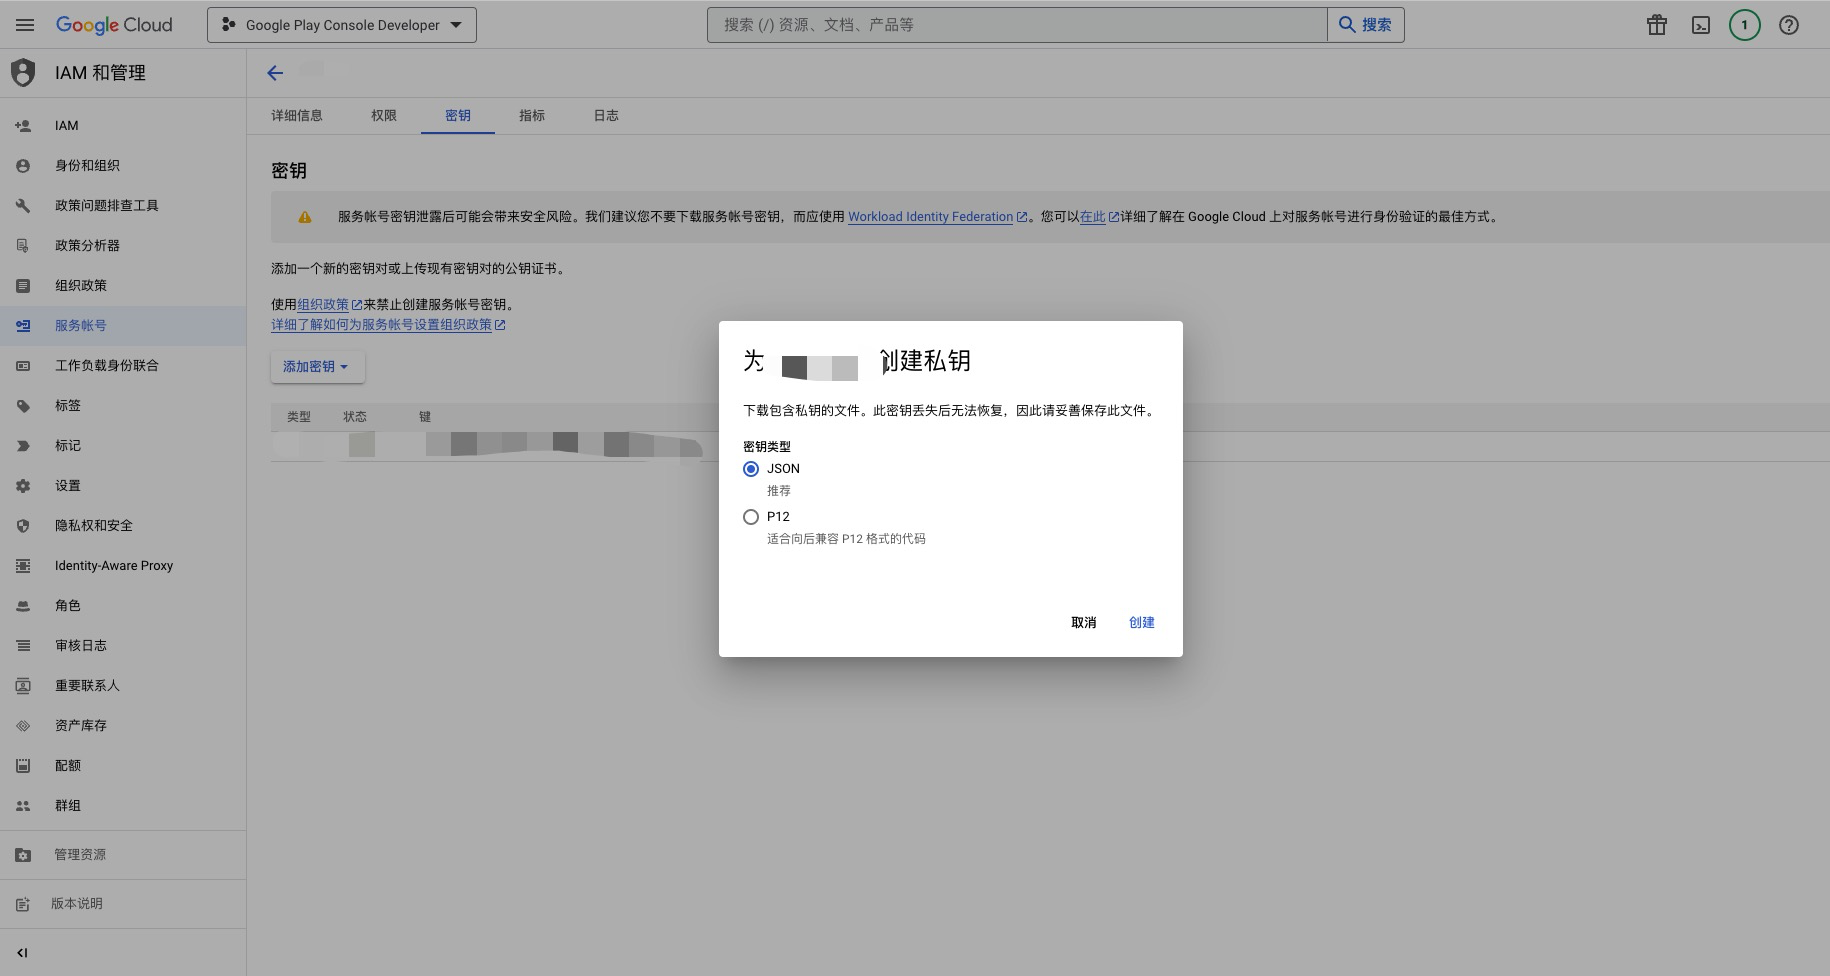This screenshot has height=976, width=1830.
Task: Click the 标记 arrow-label icon
Action: tap(23, 446)
